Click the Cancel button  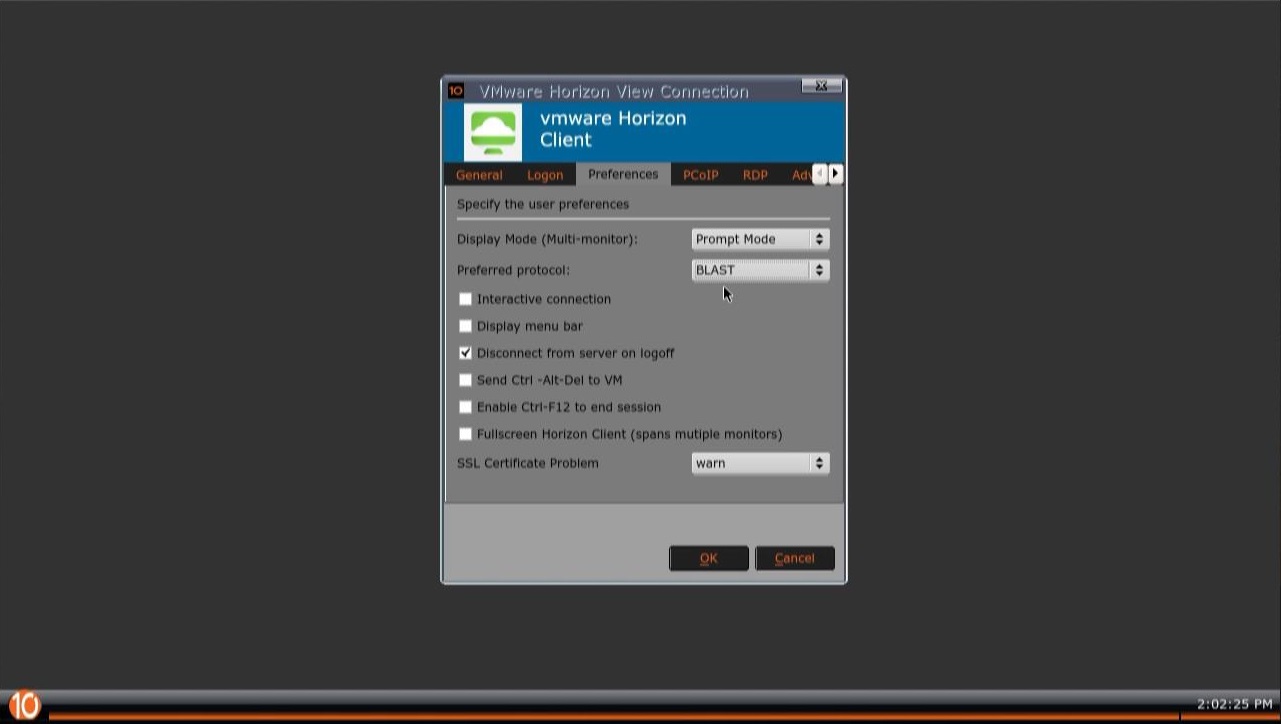pyautogui.click(x=795, y=558)
